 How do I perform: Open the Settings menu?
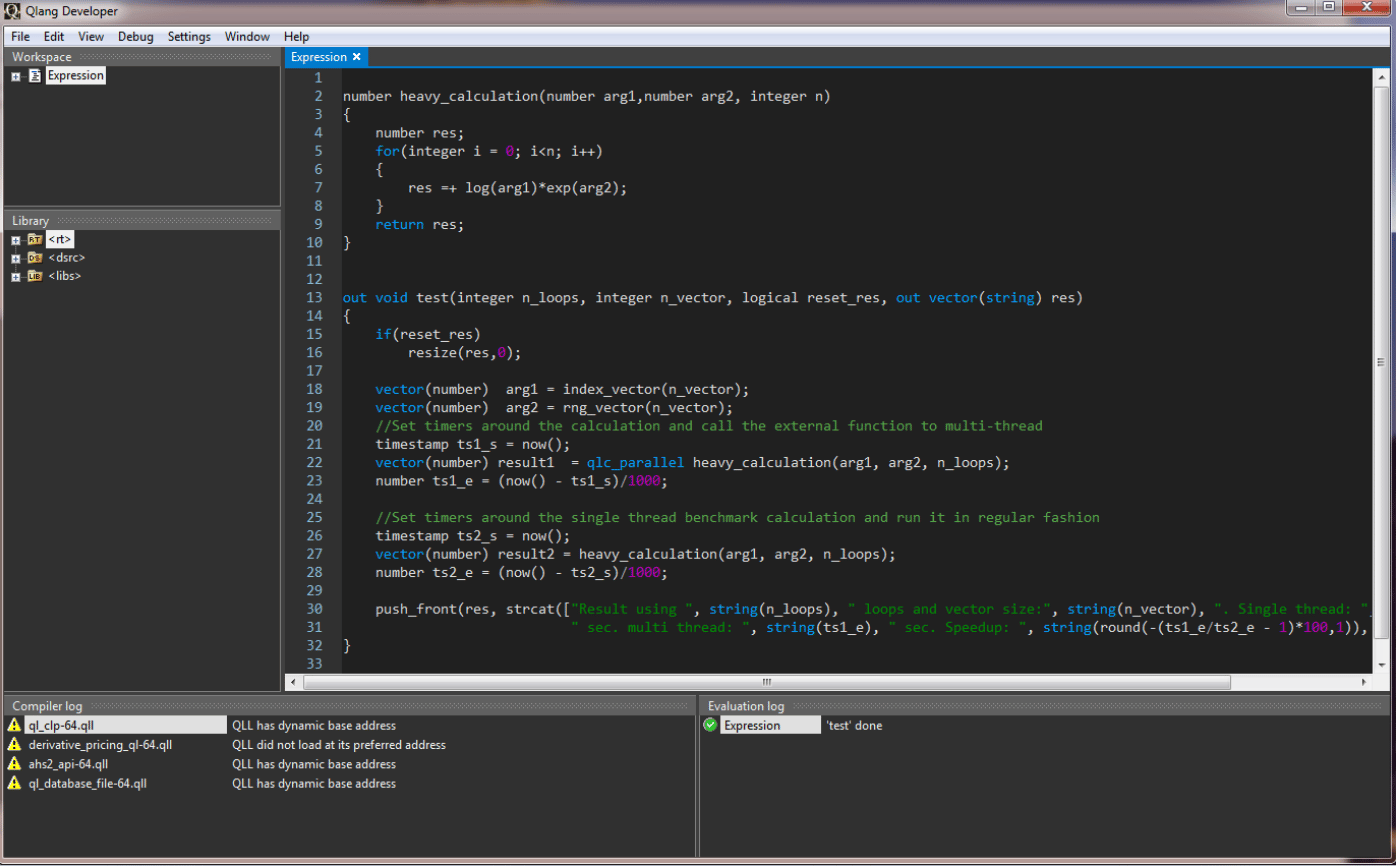point(189,37)
